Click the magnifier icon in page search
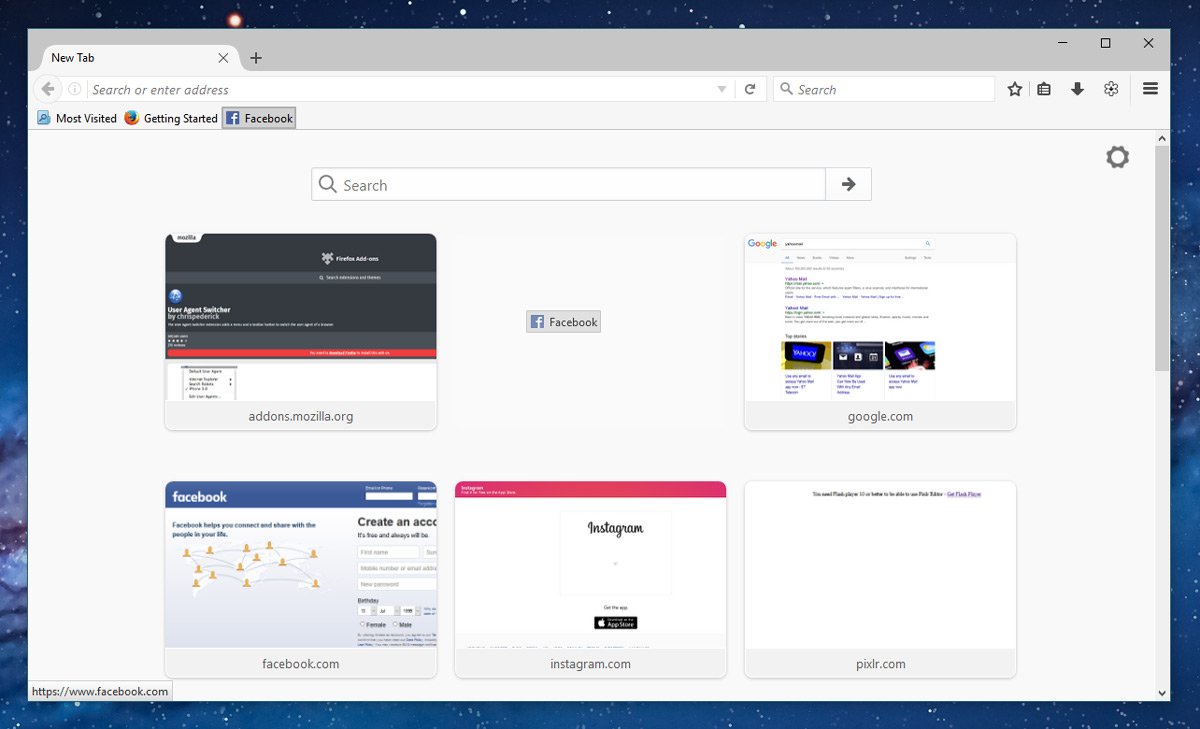Screen dimensions: 1200x729 (x=327, y=185)
